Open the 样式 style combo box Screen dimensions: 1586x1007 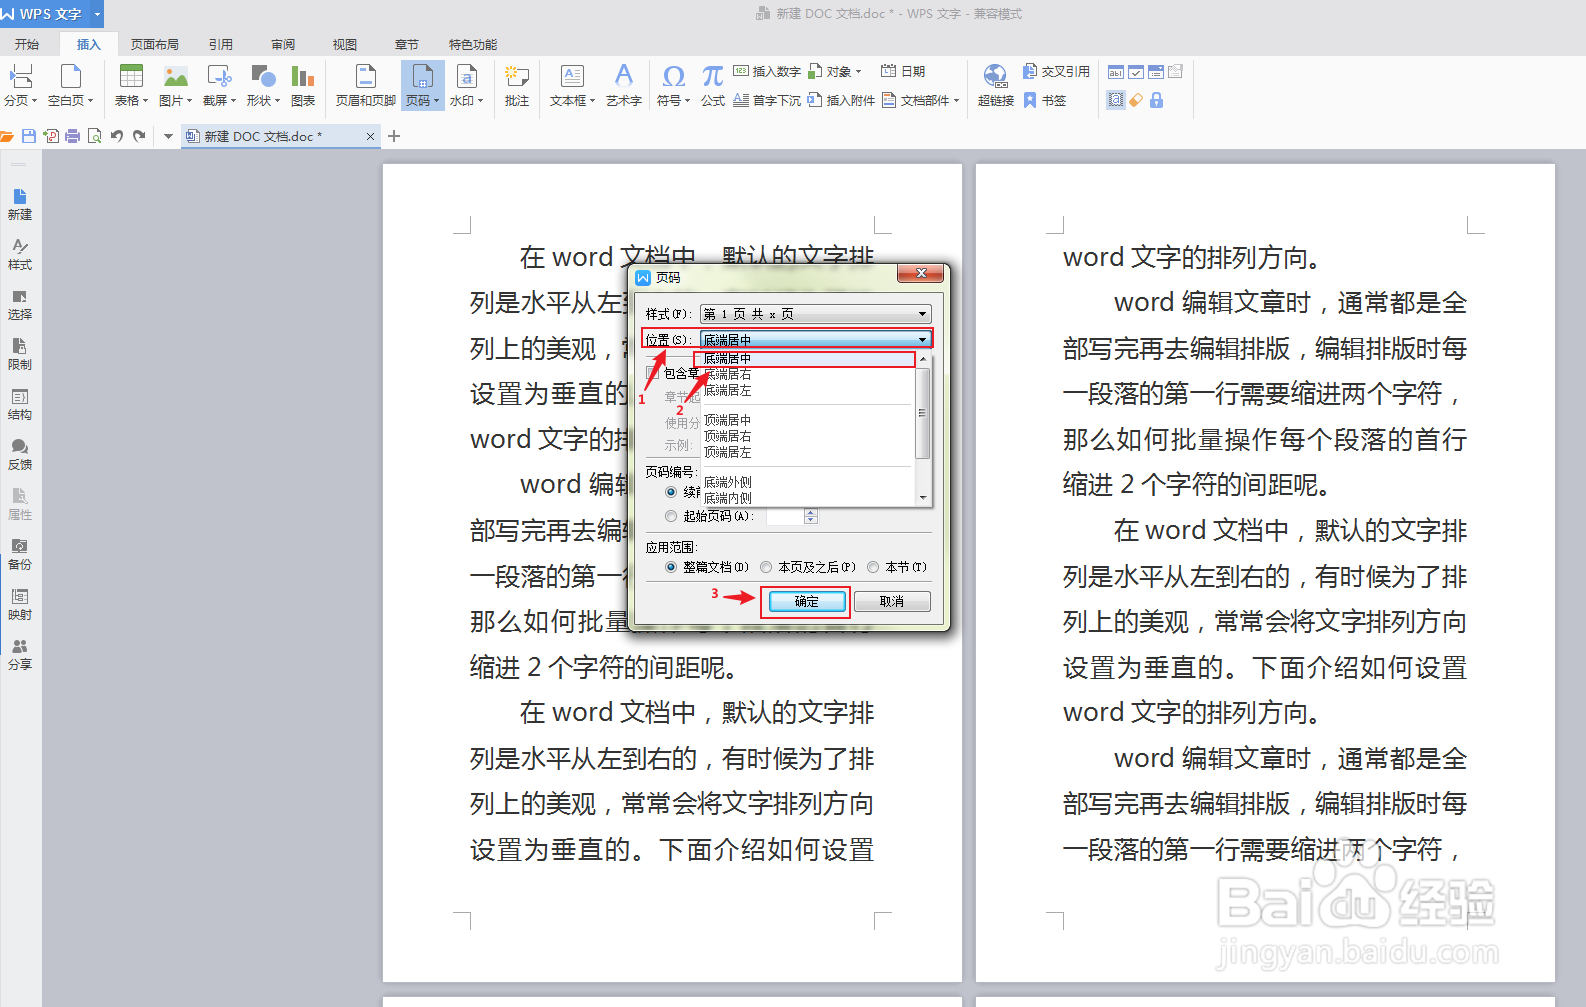(x=816, y=314)
